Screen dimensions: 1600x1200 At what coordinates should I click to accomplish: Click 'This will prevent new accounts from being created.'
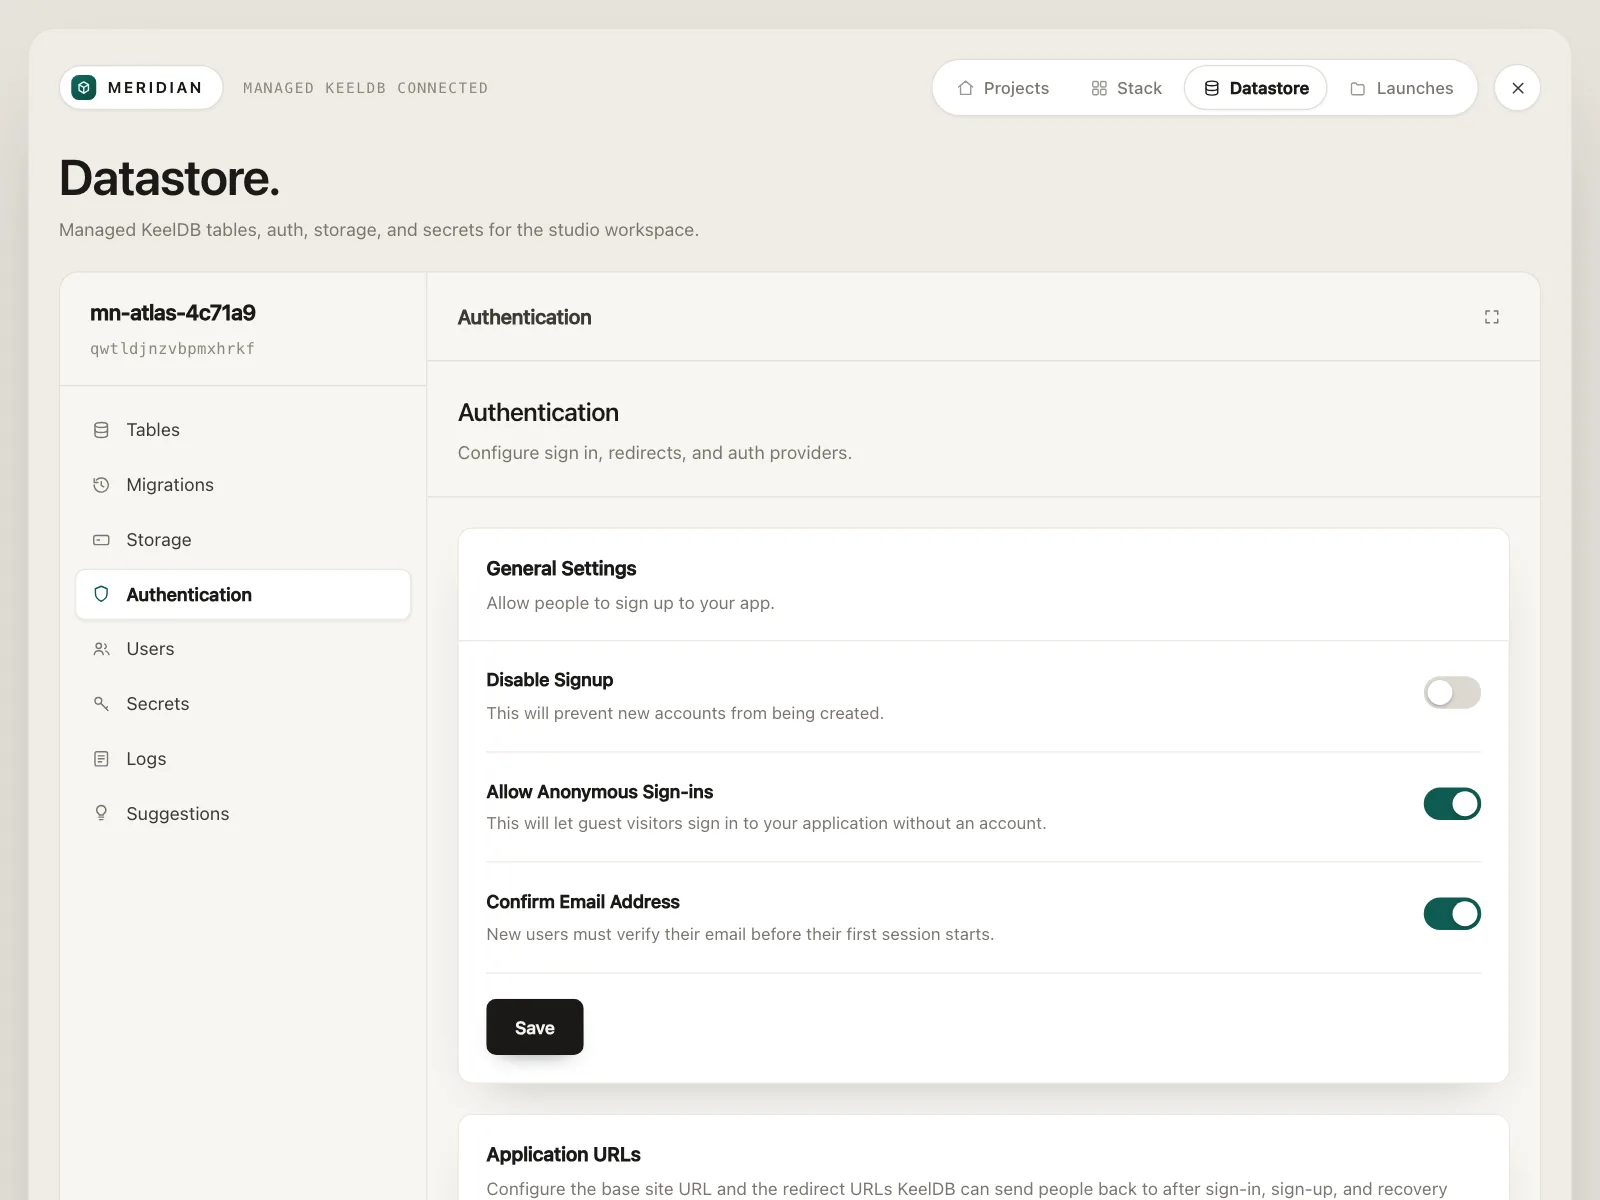[685, 713]
